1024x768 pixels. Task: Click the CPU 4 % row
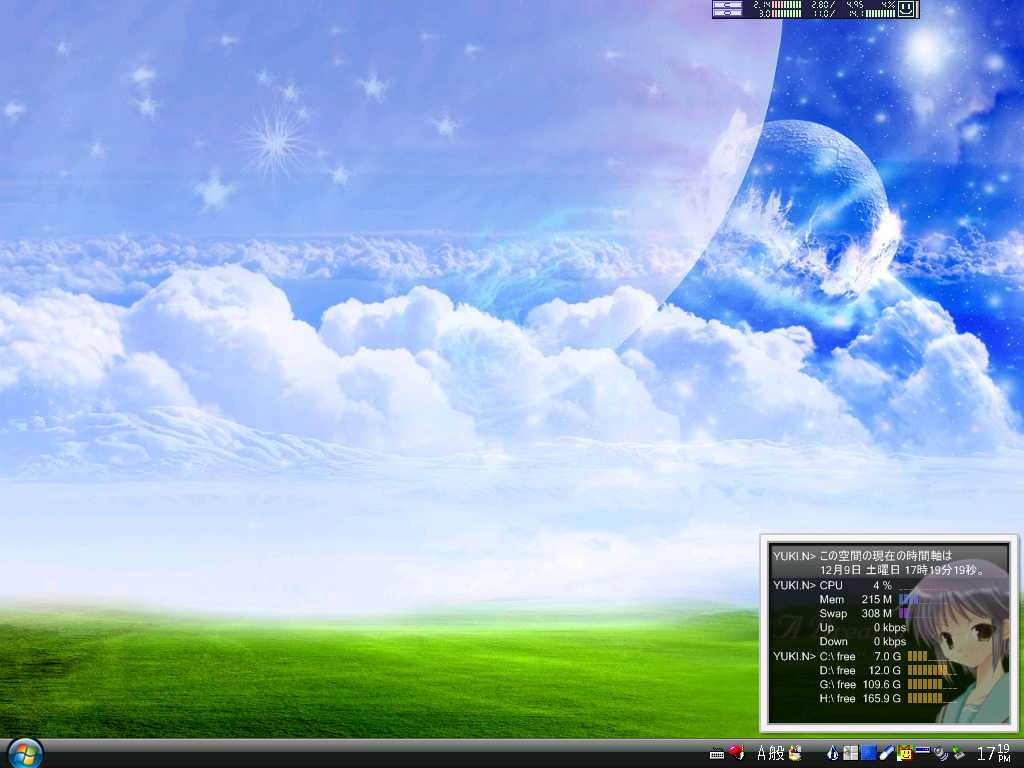[856, 585]
